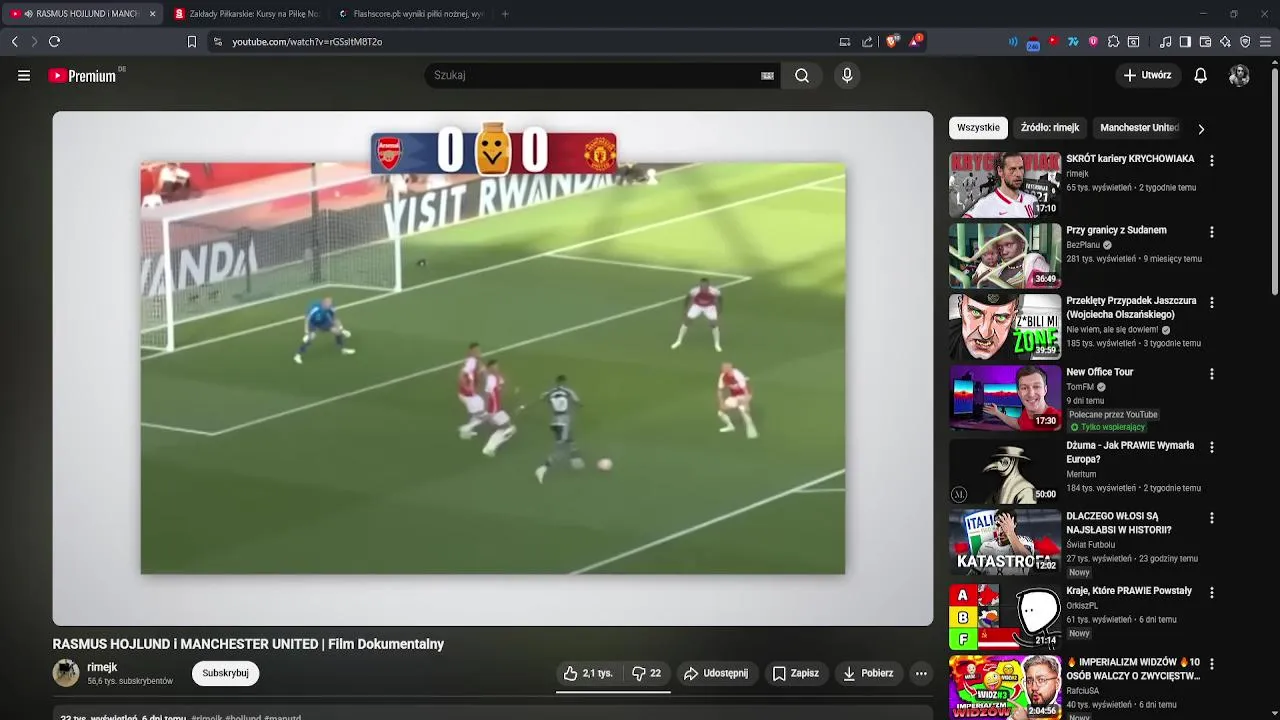Like the video (2,1 tys.)
1280x720 pixels.
588,673
